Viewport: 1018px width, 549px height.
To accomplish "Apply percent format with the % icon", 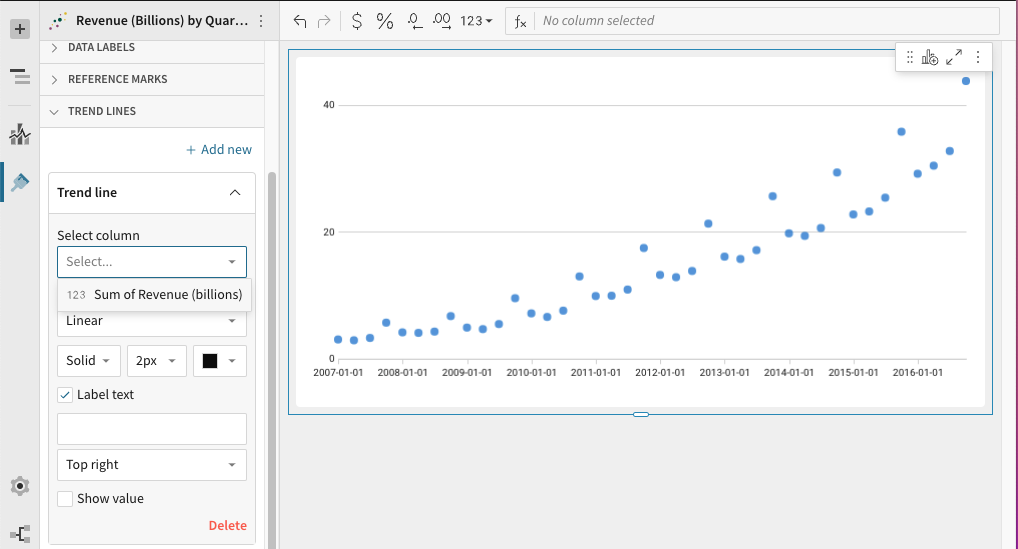I will [385, 21].
